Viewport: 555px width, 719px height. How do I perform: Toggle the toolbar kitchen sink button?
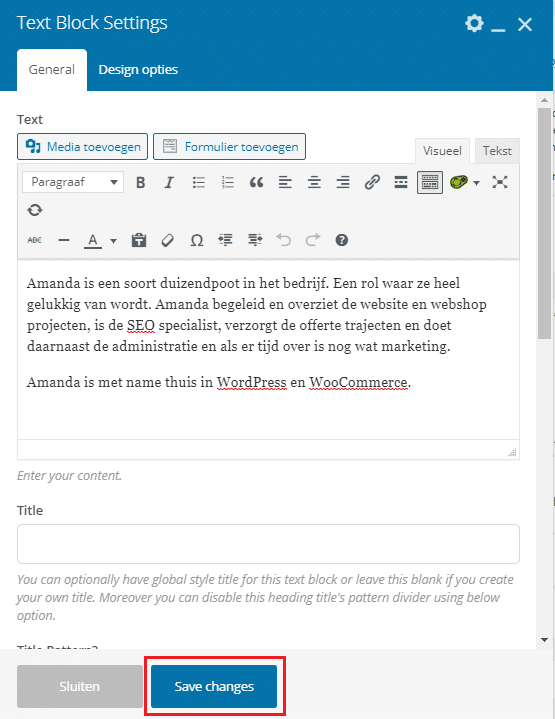click(x=430, y=183)
